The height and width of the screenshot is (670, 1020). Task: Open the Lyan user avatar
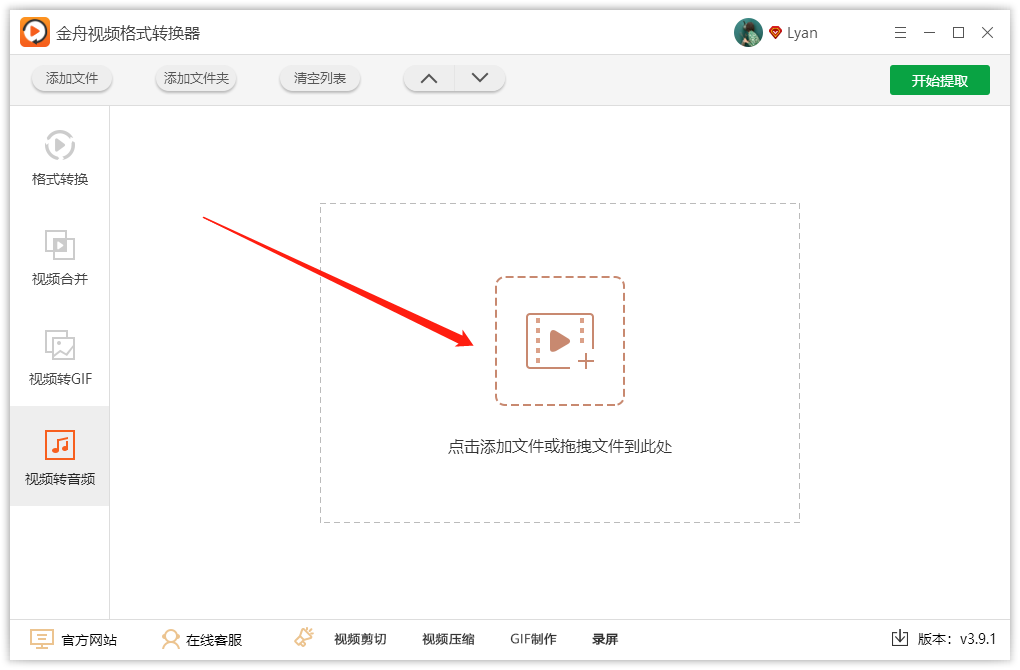coord(748,33)
